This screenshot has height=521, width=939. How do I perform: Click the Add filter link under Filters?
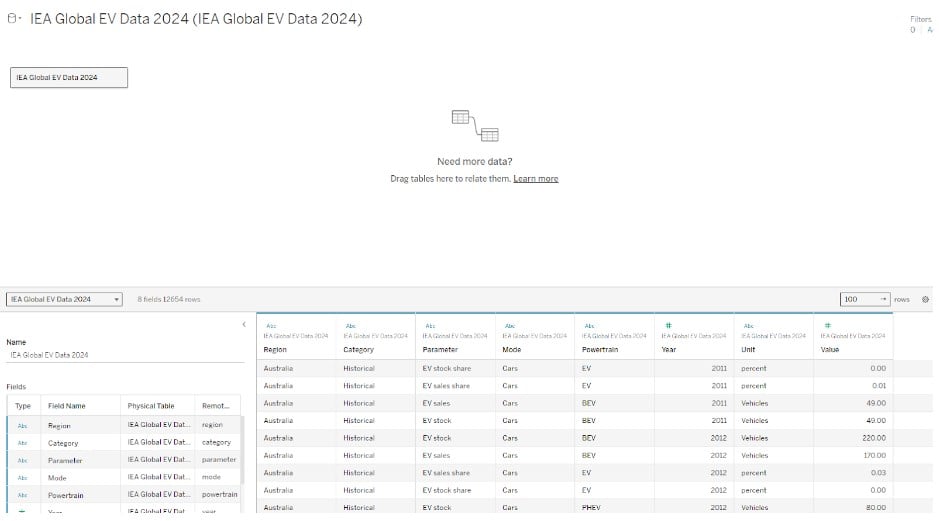[x=929, y=29]
